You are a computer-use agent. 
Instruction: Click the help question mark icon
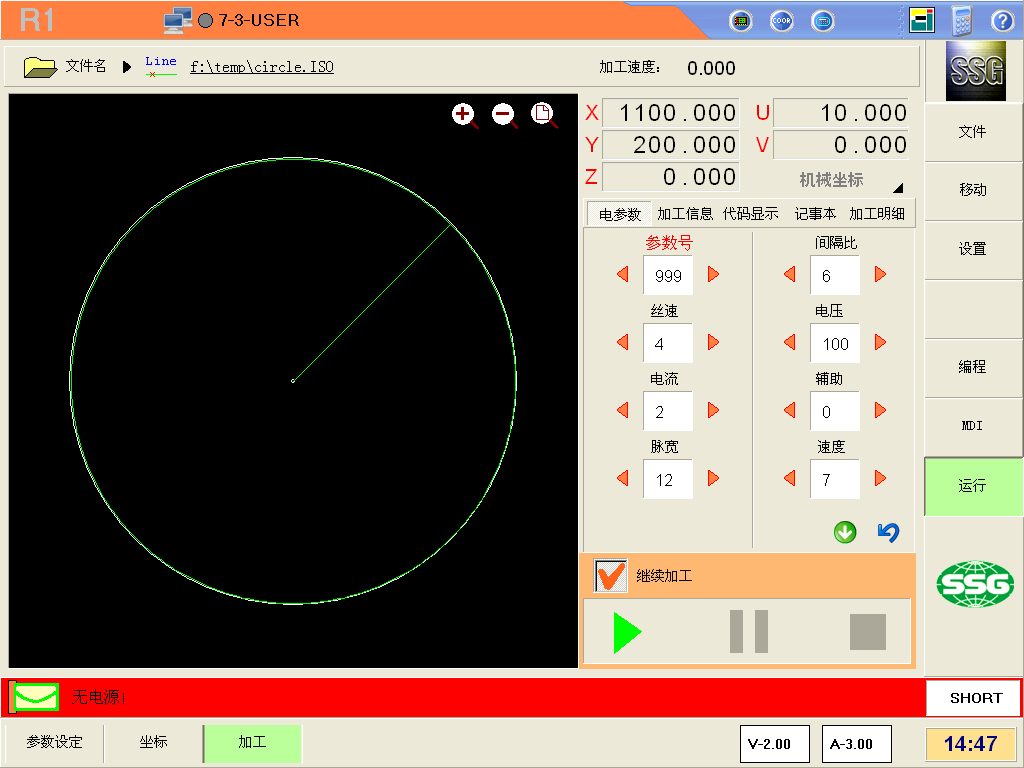(1002, 21)
